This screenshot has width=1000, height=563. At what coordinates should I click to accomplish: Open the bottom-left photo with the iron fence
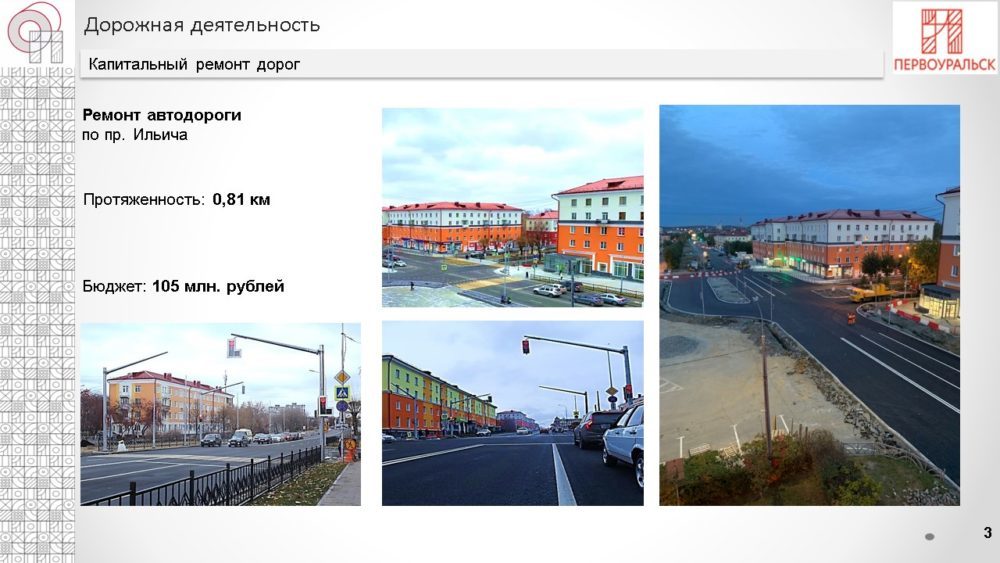220,413
